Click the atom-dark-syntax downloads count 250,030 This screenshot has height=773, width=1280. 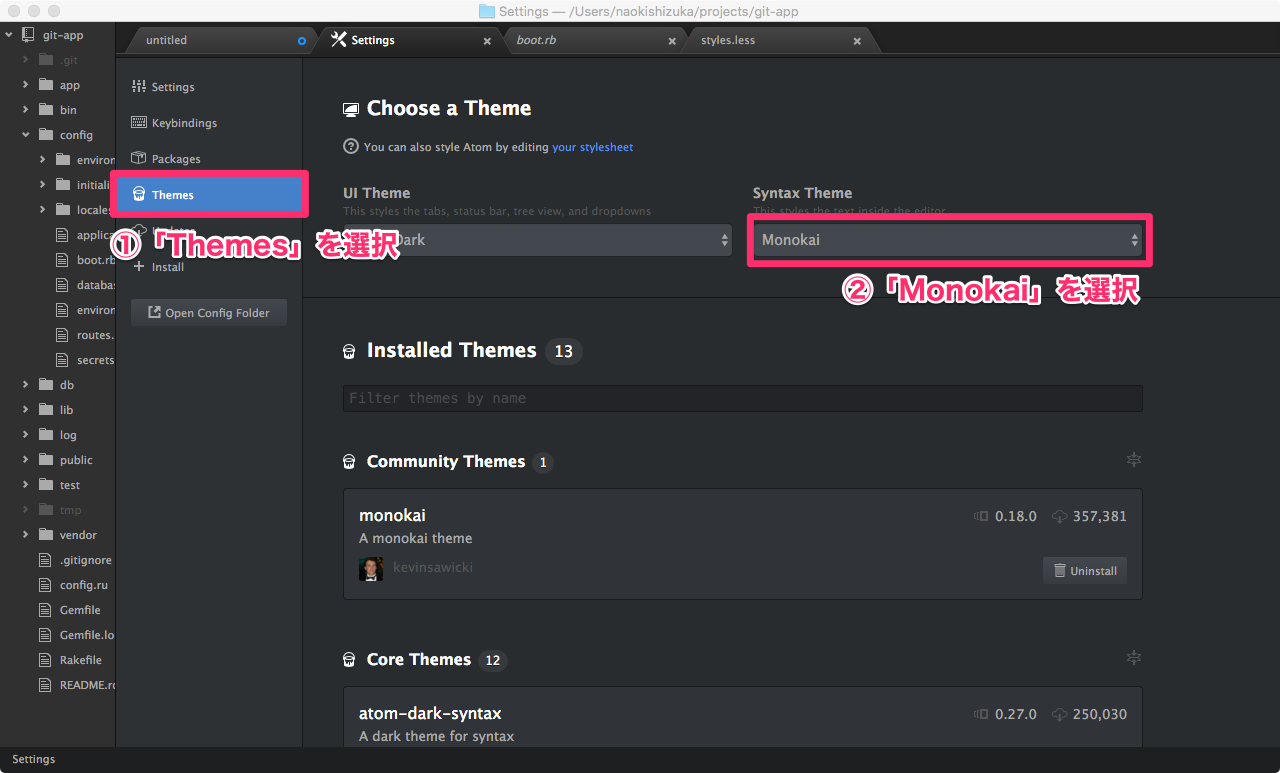click(1099, 715)
